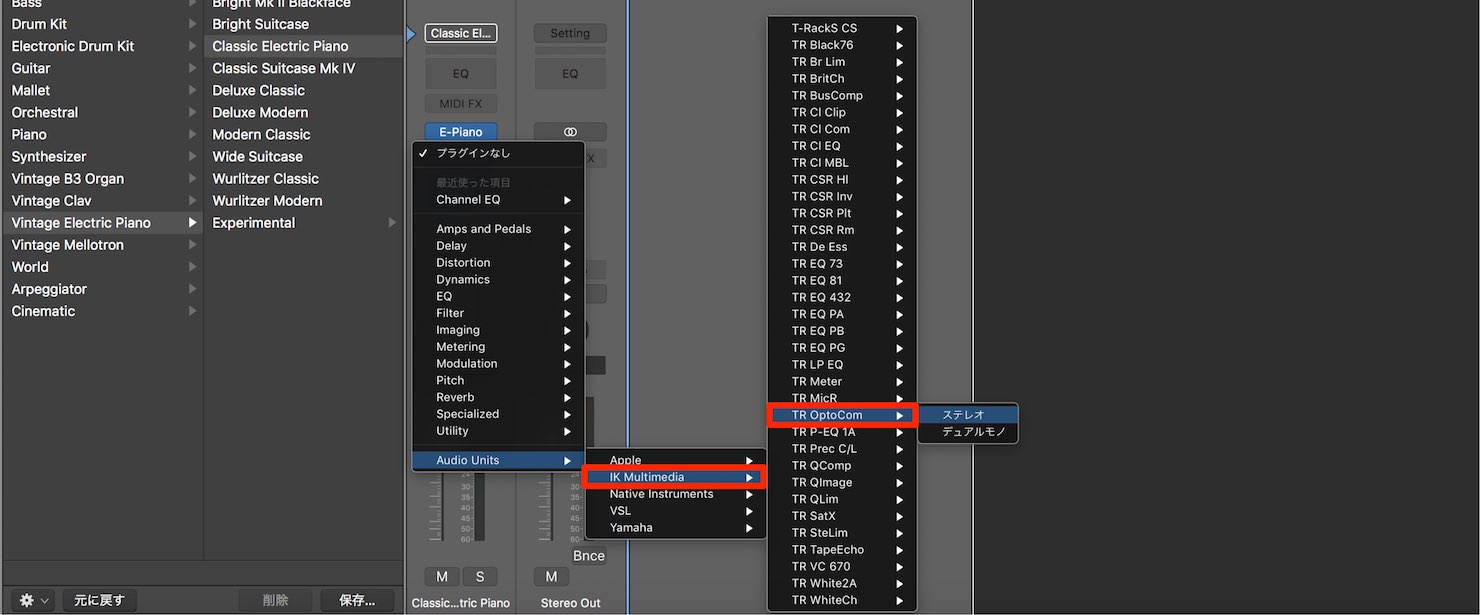
Task: Open the Distortion submenu
Action: pyautogui.click(x=498, y=263)
